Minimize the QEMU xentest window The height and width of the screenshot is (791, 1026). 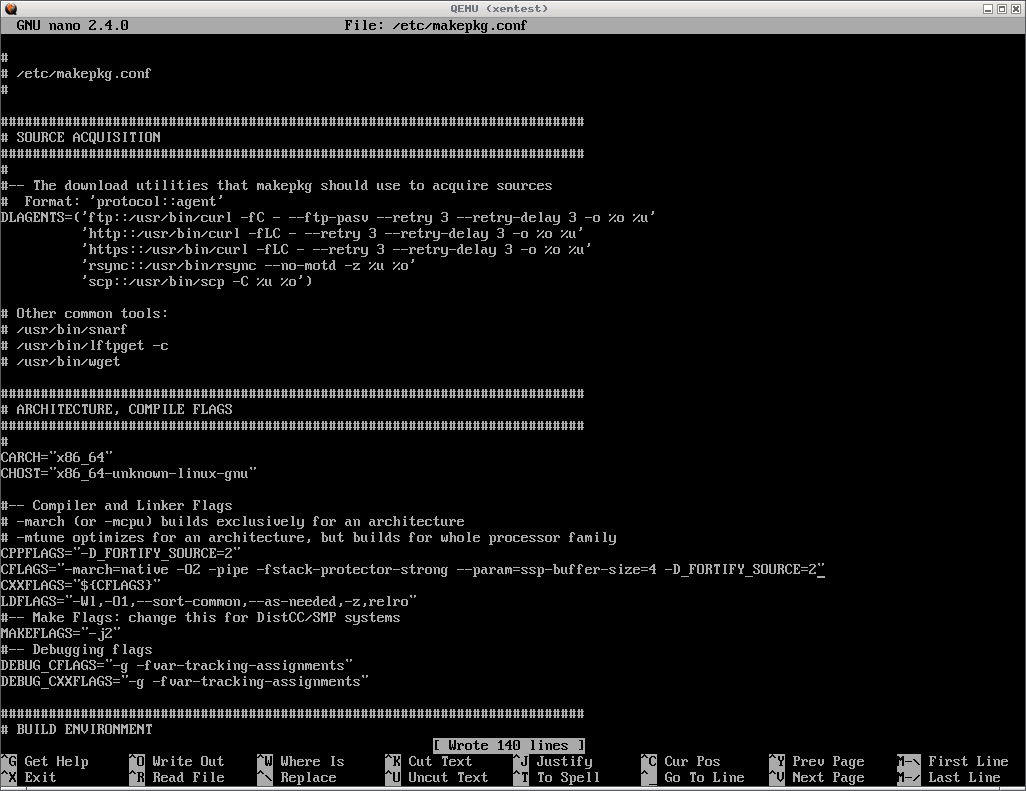pyautogui.click(x=986, y=8)
